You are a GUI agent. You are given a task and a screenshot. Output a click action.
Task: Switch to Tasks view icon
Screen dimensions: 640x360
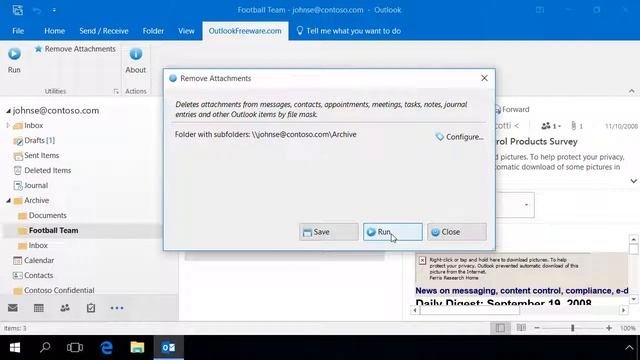tap(91, 308)
